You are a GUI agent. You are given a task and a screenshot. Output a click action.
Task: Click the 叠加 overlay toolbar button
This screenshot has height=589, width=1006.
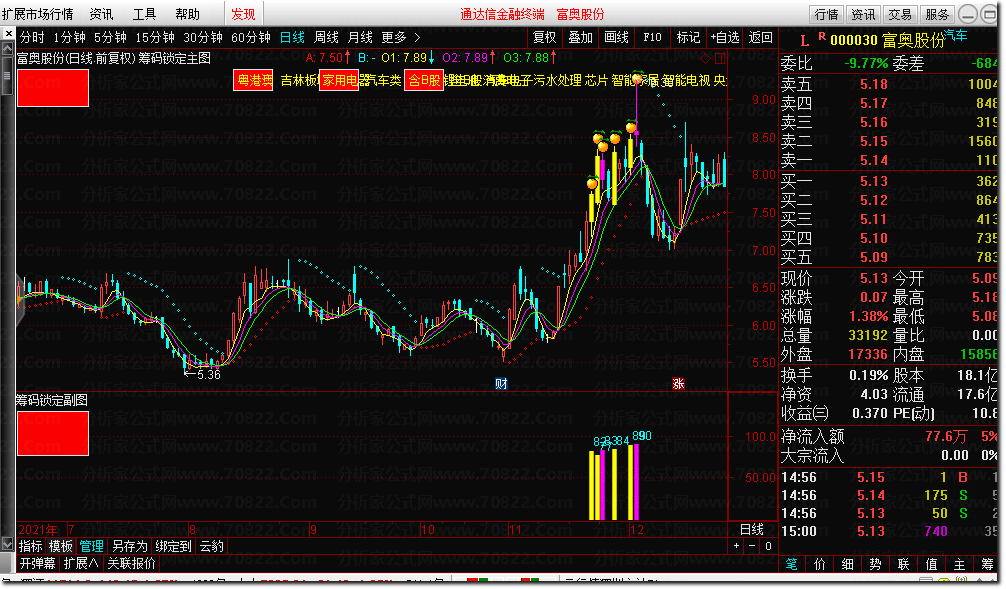(x=581, y=37)
